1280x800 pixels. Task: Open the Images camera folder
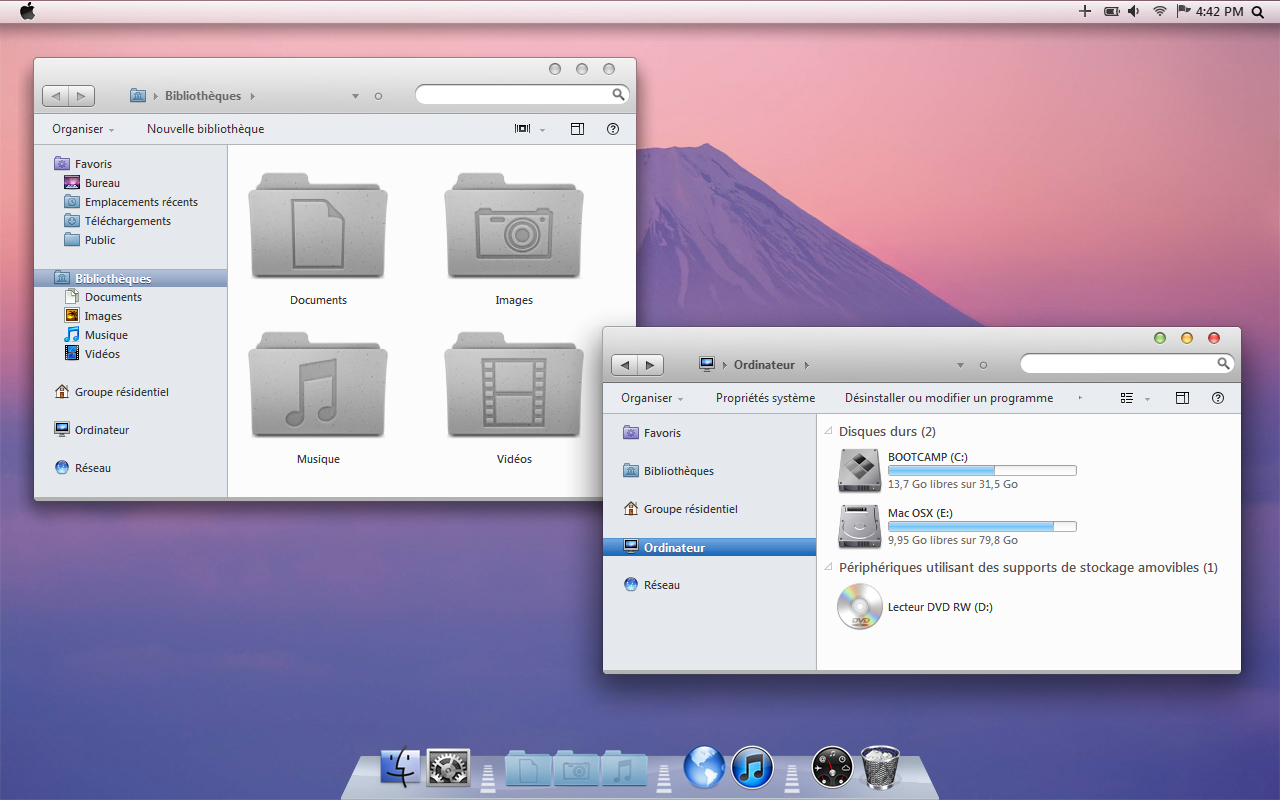514,226
